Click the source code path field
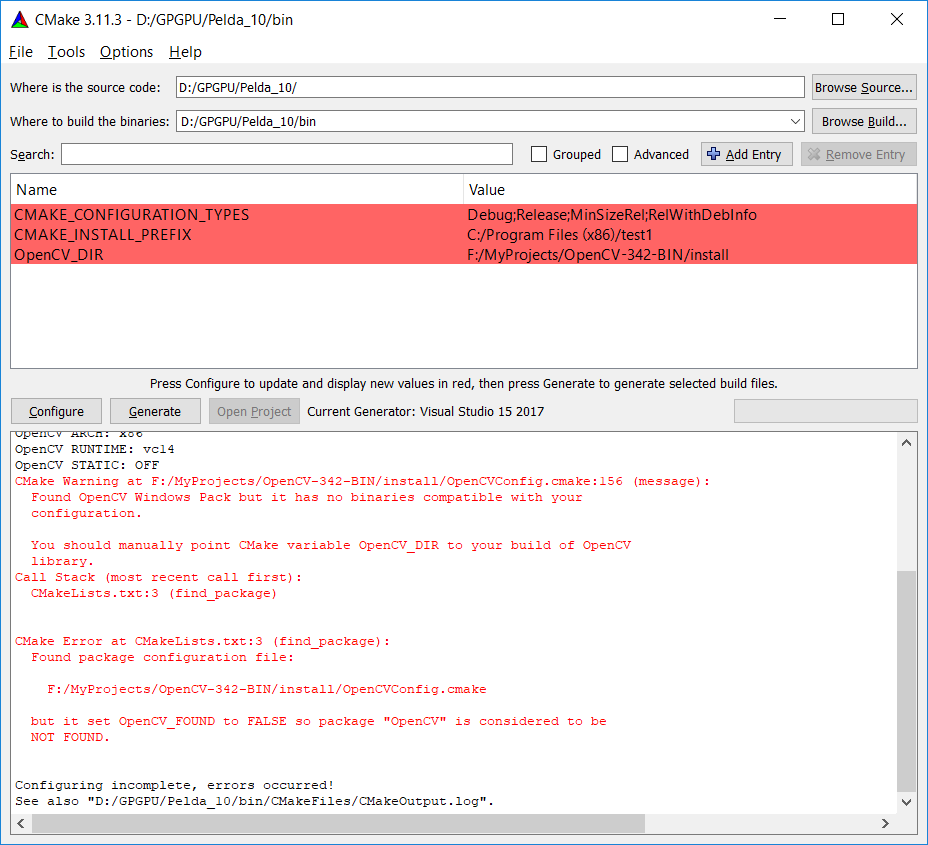Image resolution: width=928 pixels, height=845 pixels. pos(489,88)
